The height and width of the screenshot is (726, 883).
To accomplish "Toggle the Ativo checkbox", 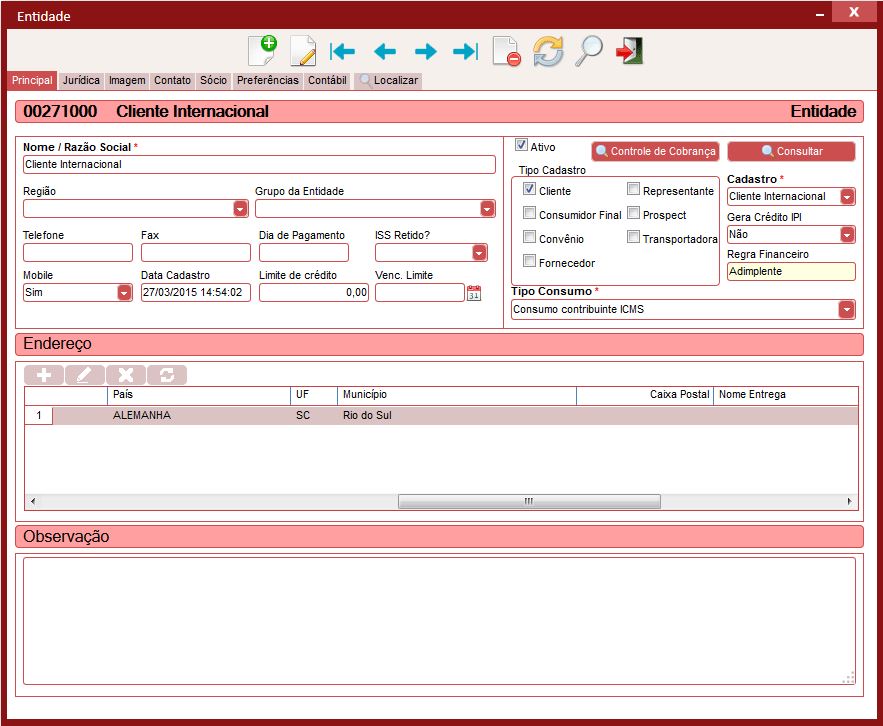I will [521, 145].
